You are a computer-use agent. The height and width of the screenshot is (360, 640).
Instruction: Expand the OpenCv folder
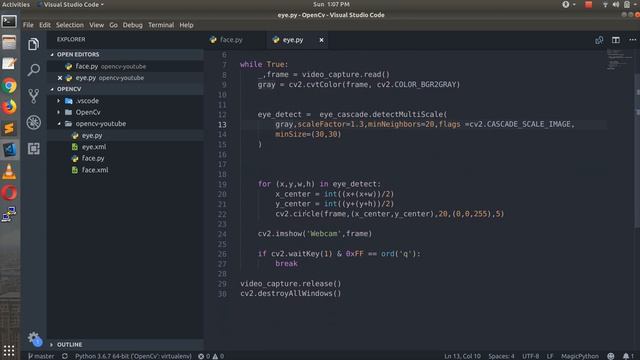tap(58, 112)
